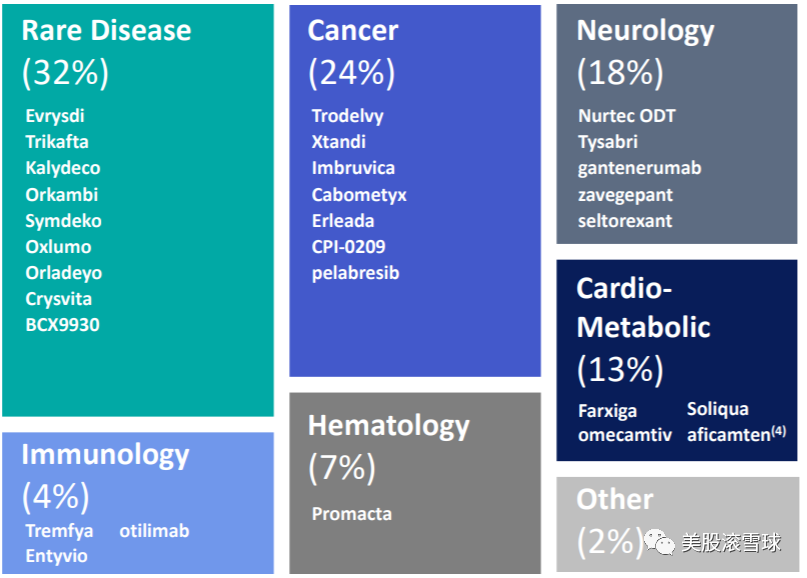
Task: Click the 美股滚雪球 watermark text
Action: pyautogui.click(x=732, y=543)
